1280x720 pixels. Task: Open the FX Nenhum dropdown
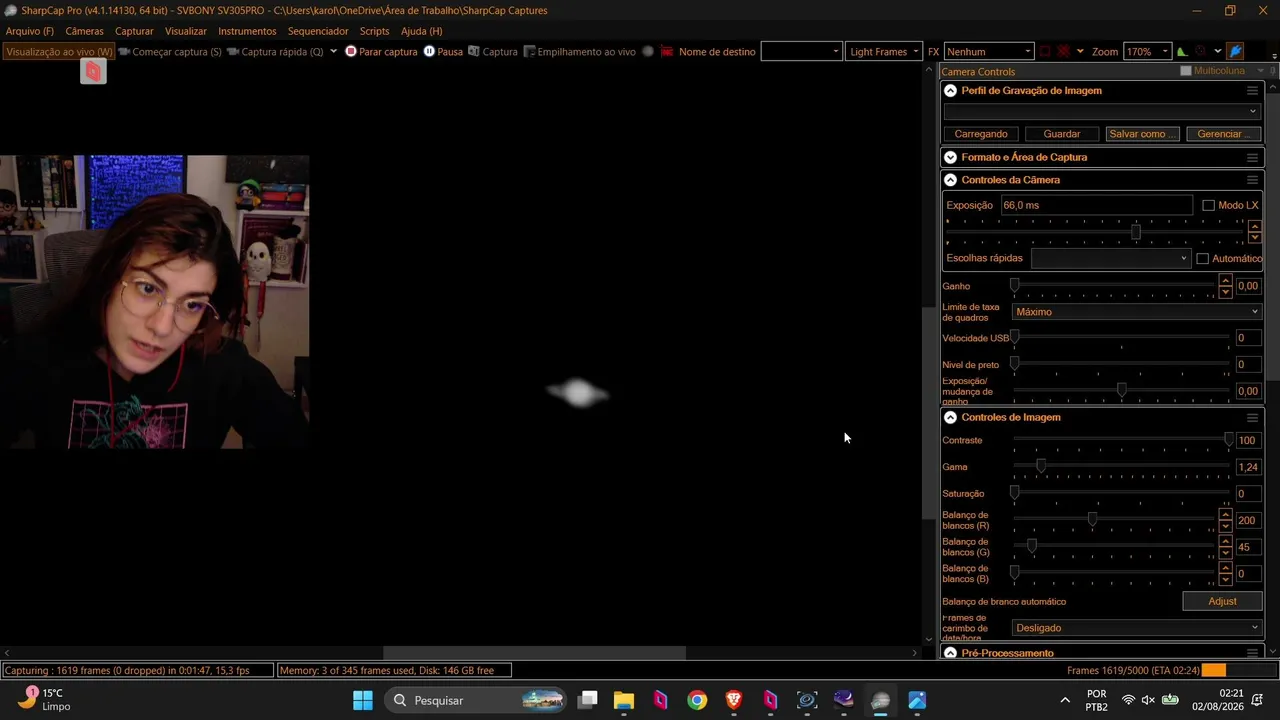pyautogui.click(x=988, y=51)
